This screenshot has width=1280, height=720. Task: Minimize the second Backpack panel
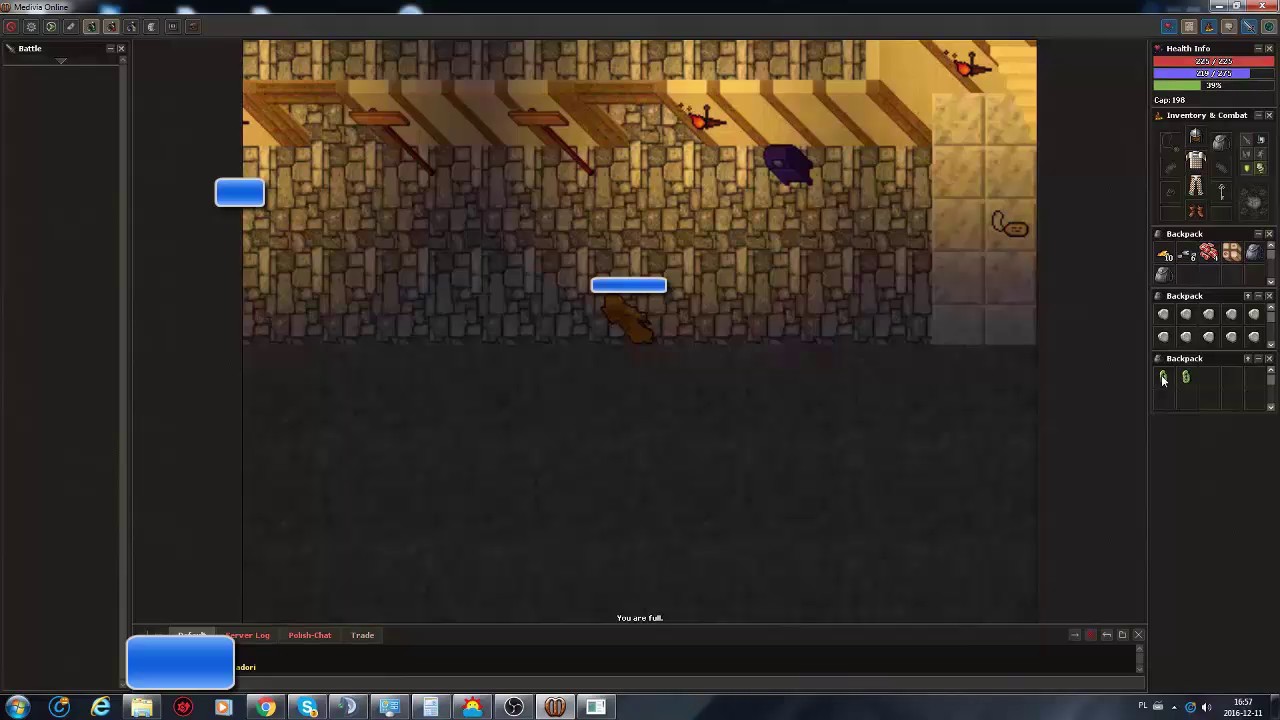pyautogui.click(x=1258, y=296)
